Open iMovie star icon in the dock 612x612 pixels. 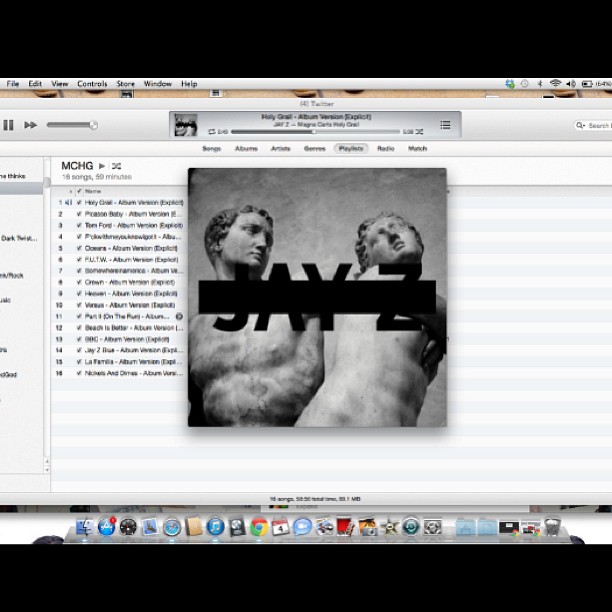pyautogui.click(x=389, y=527)
